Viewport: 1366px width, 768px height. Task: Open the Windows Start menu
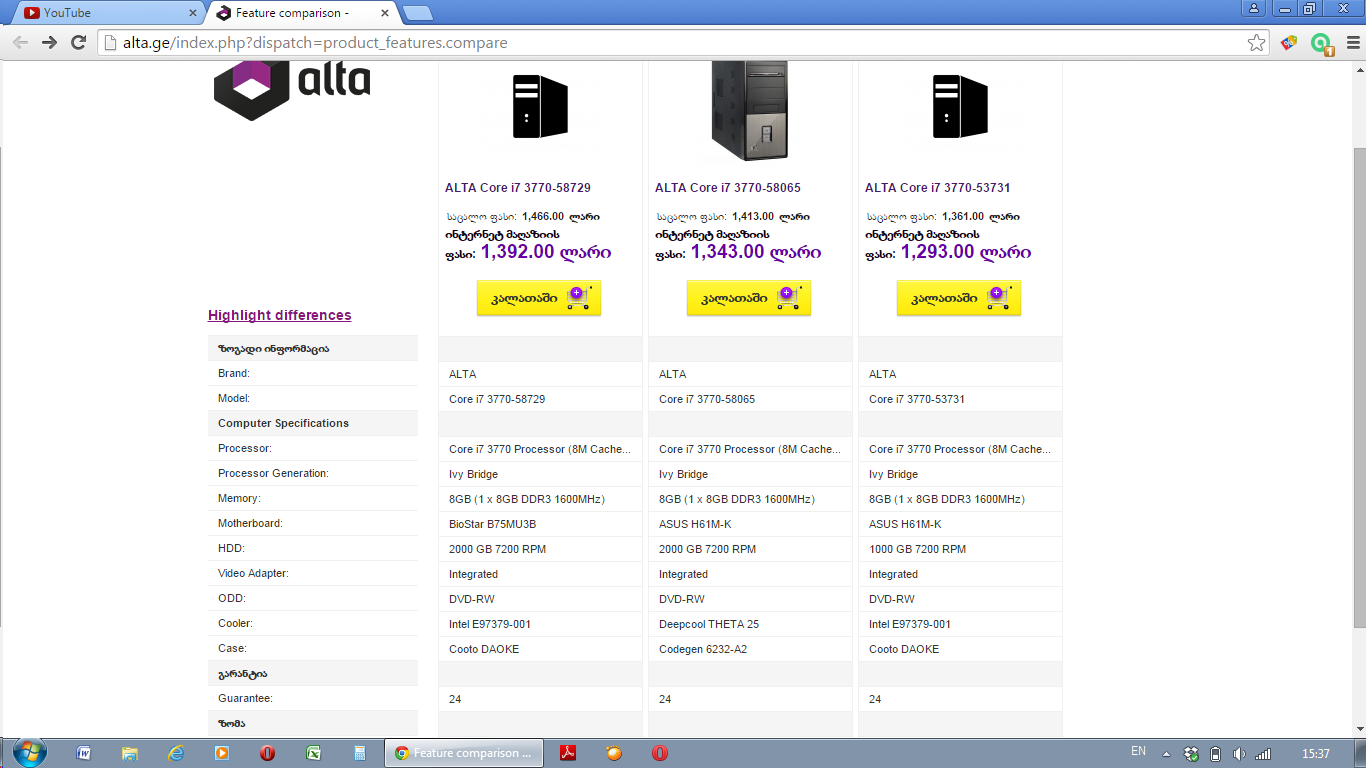pyautogui.click(x=29, y=753)
